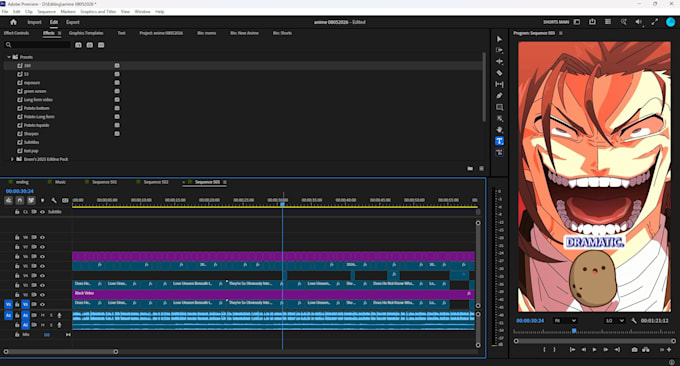Open the Graphics and Titles menu
Image resolution: width=680 pixels, height=366 pixels.
pos(98,12)
